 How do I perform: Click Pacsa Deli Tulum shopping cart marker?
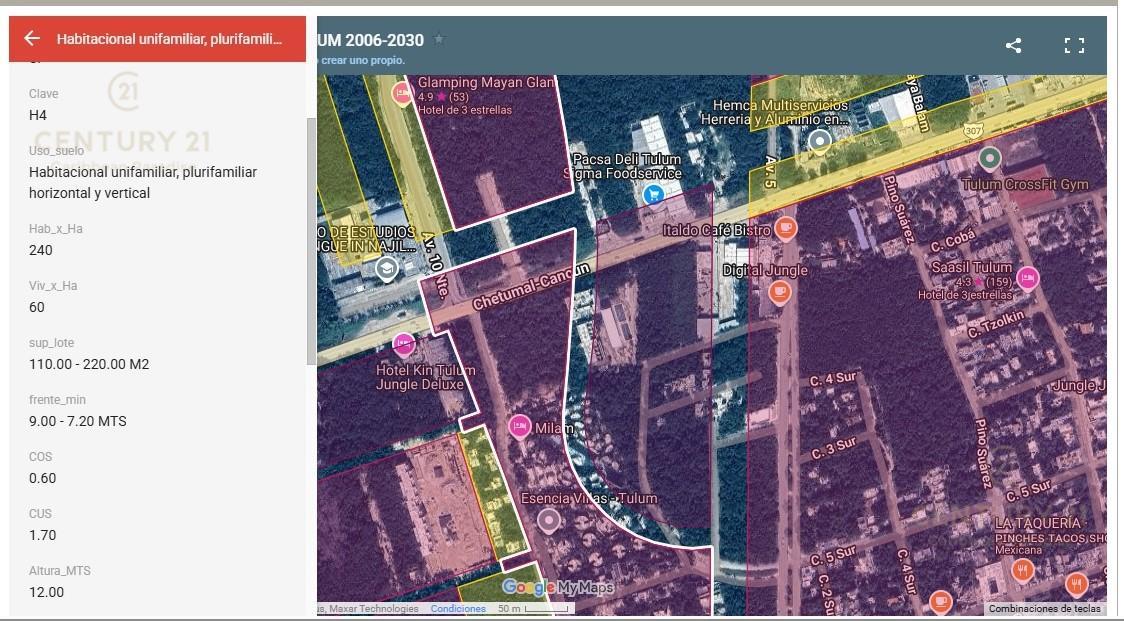653,194
